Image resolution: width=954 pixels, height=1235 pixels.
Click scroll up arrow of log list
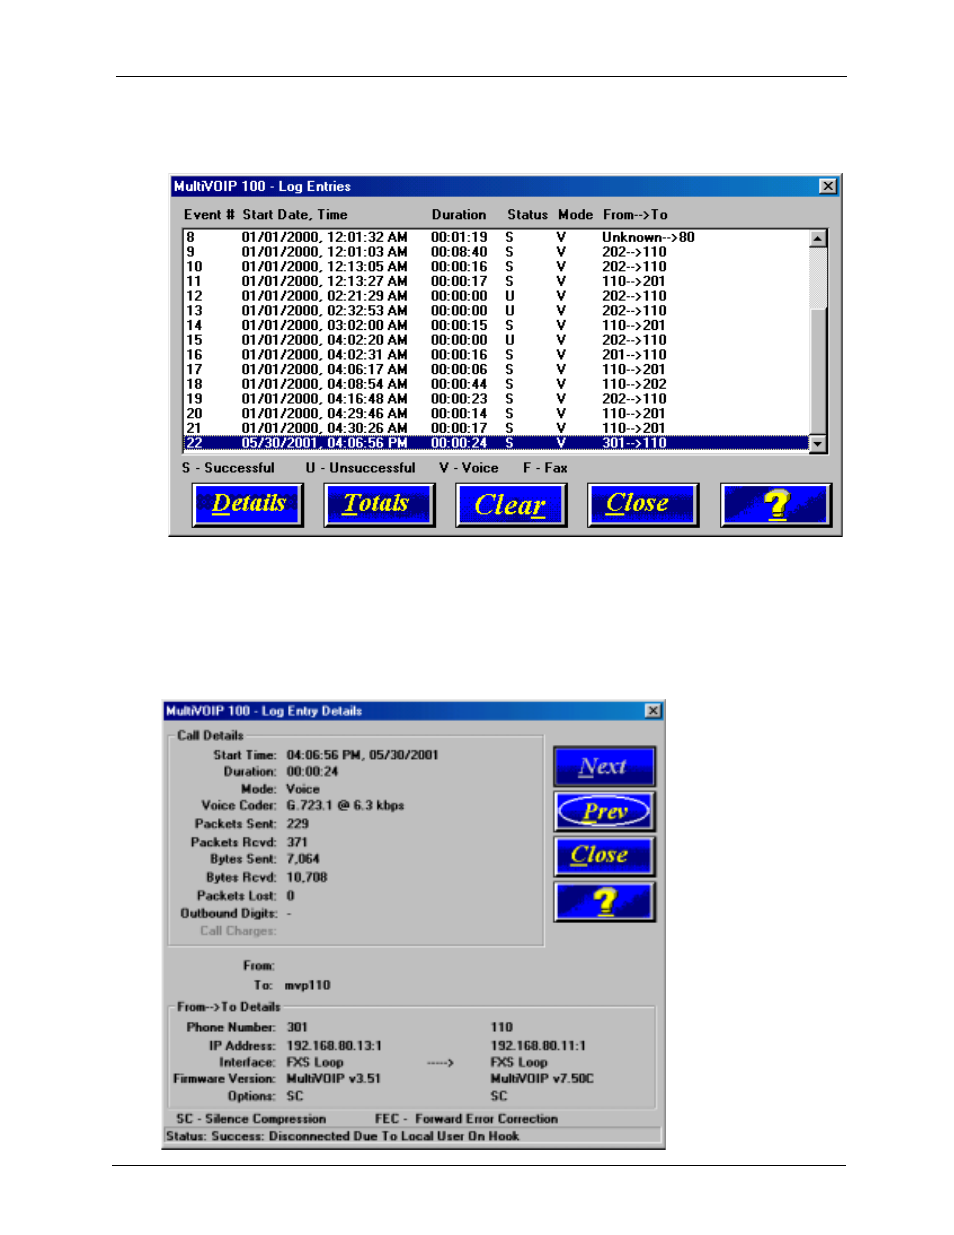(818, 238)
